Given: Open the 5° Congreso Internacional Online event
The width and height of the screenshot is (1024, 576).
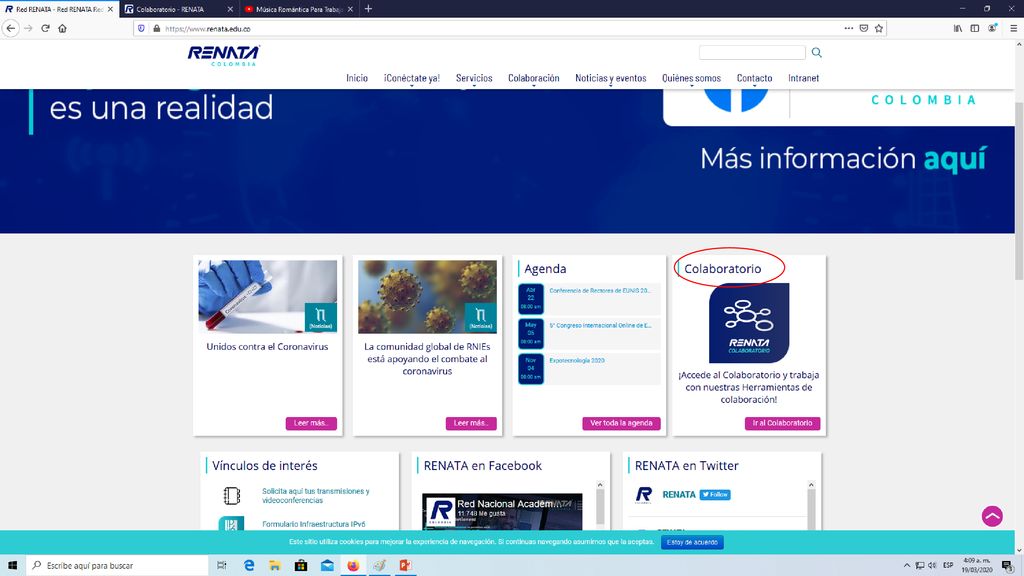Looking at the screenshot, I should point(600,325).
